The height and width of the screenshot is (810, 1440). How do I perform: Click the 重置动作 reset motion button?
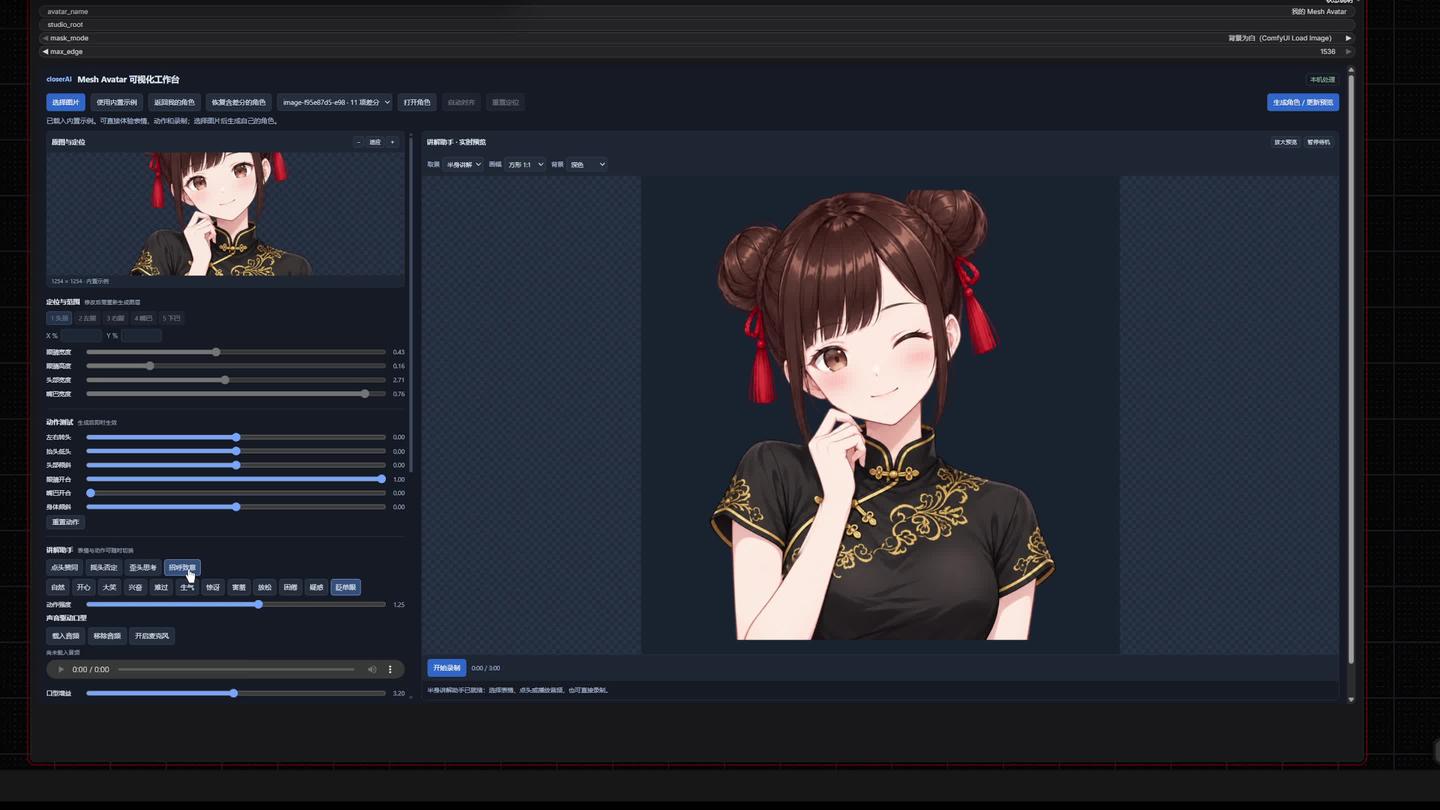[x=66, y=522]
